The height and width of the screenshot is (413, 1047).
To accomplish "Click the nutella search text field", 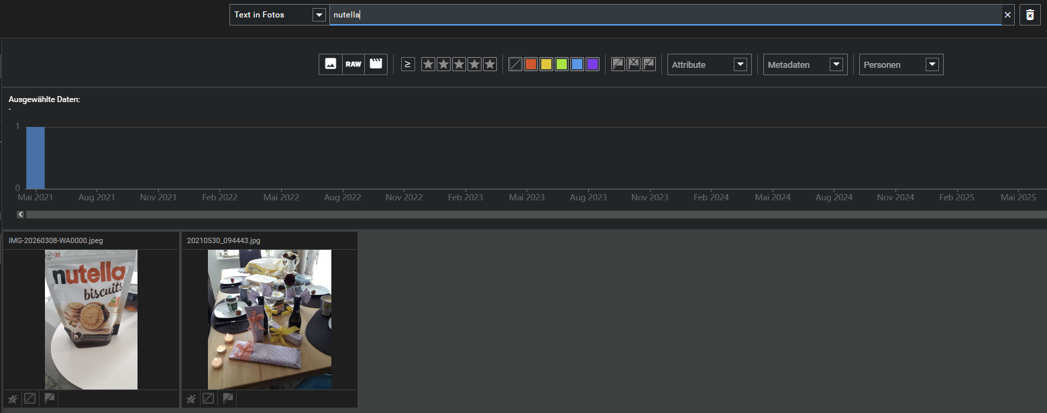I will (665, 15).
